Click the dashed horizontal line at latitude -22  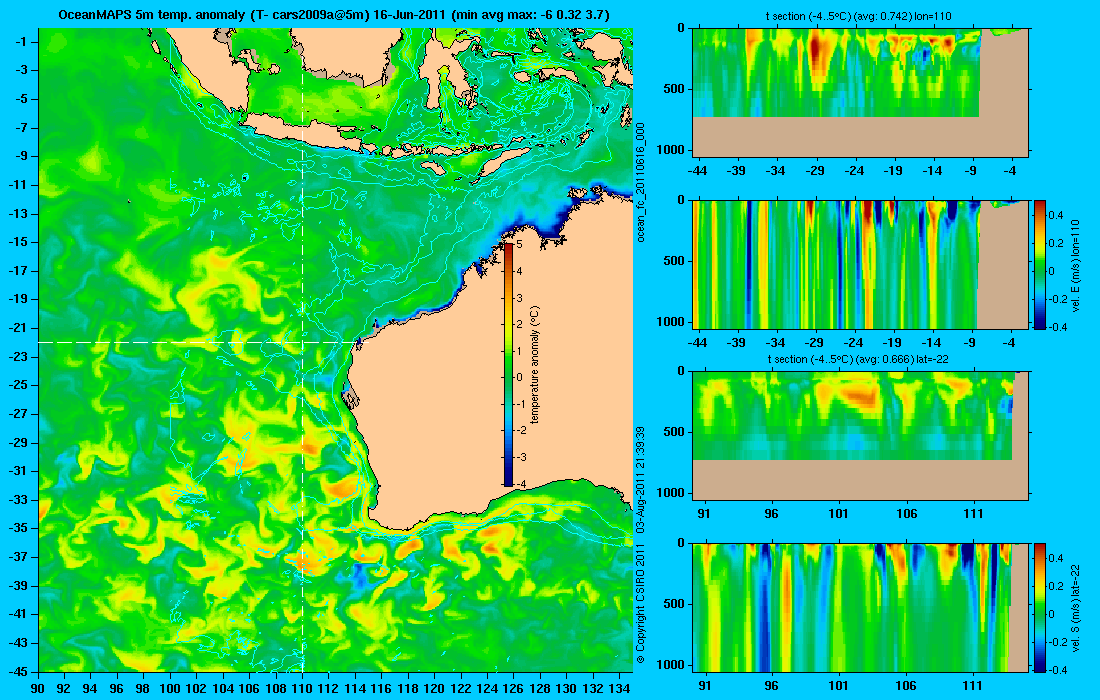(200, 342)
